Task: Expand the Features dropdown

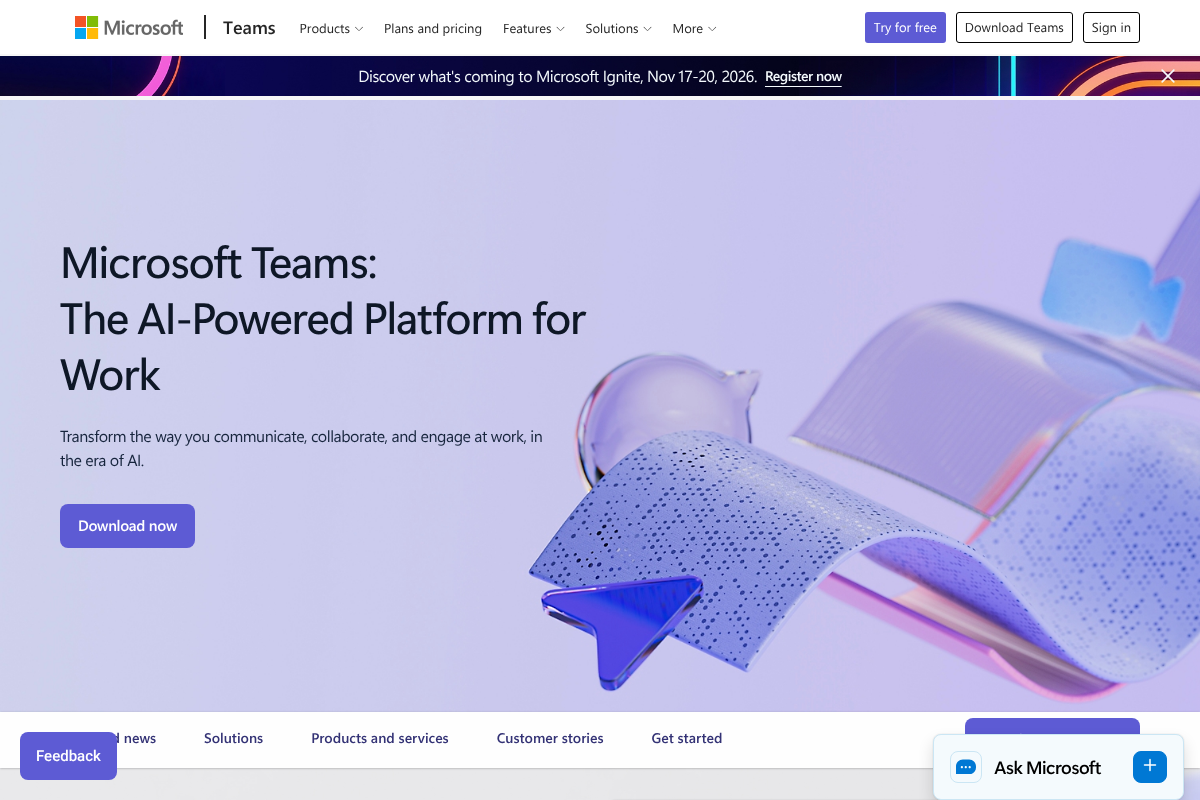Action: [534, 29]
